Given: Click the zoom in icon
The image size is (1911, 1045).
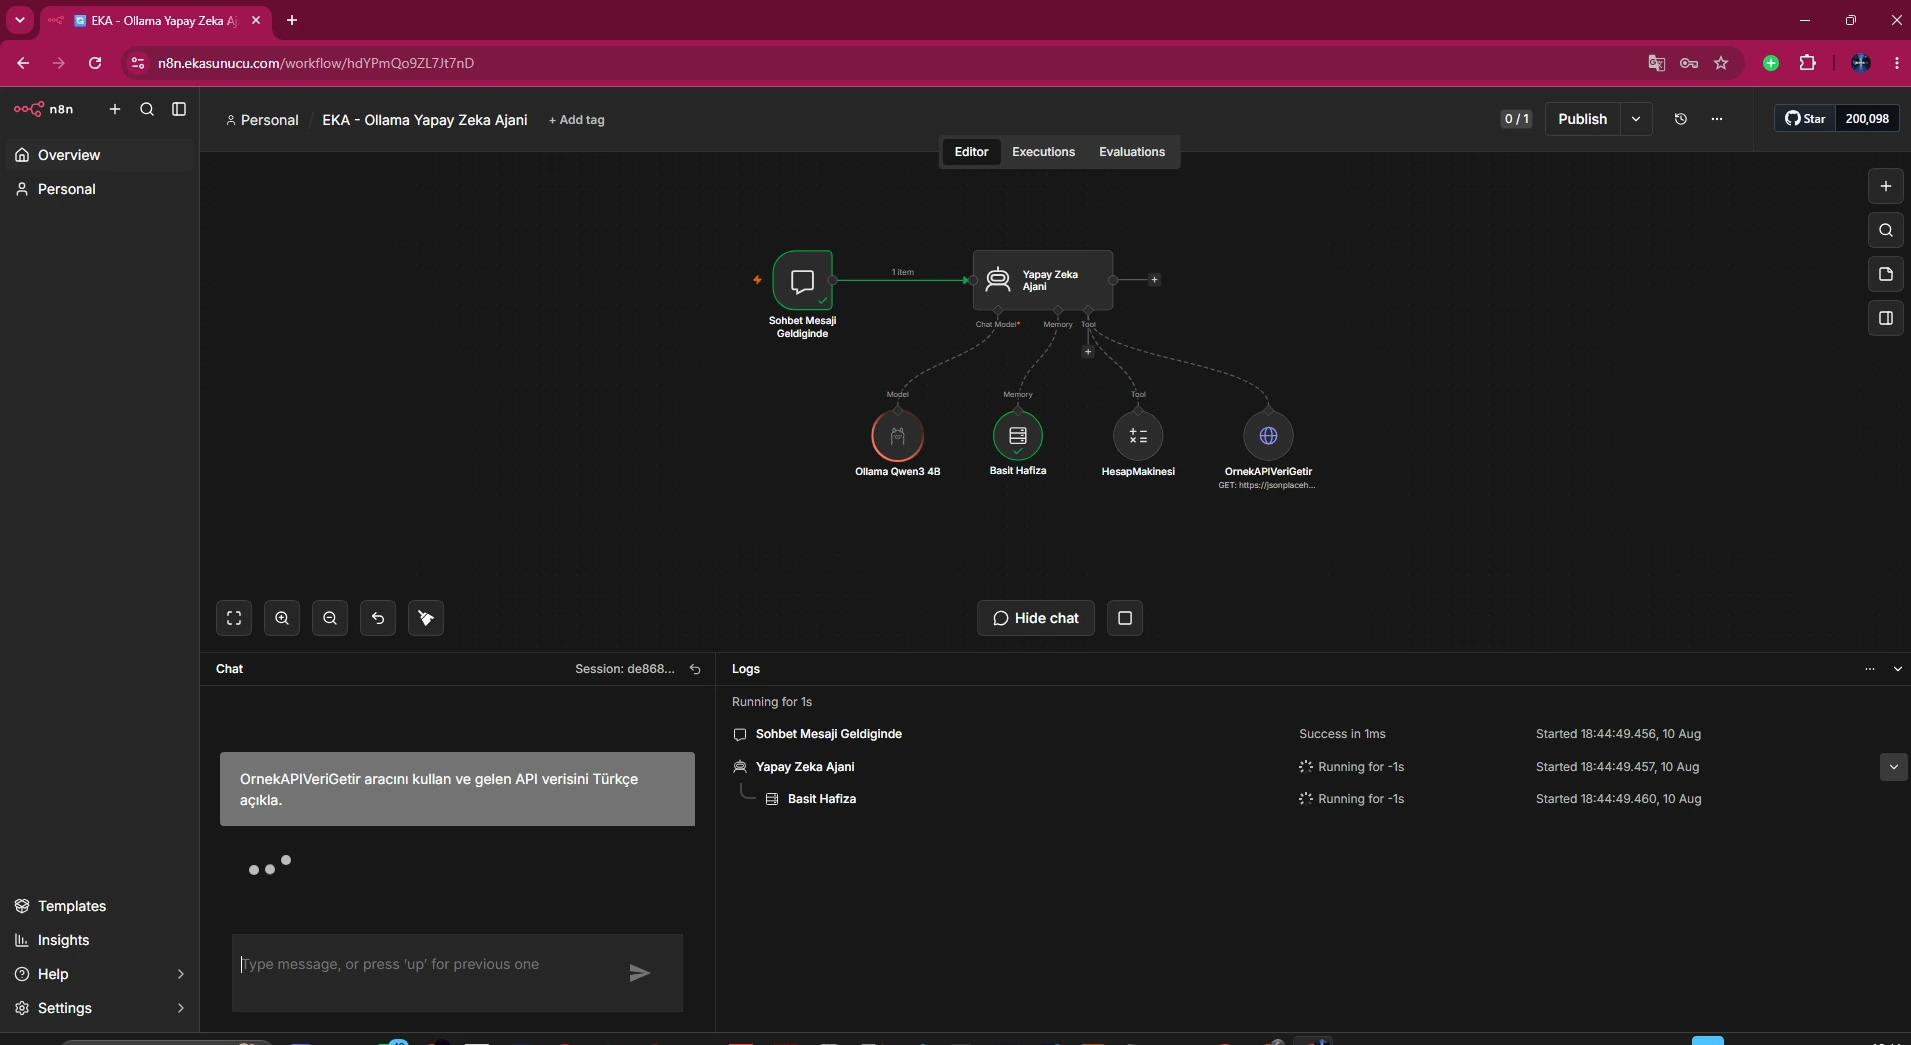Looking at the screenshot, I should (x=282, y=618).
